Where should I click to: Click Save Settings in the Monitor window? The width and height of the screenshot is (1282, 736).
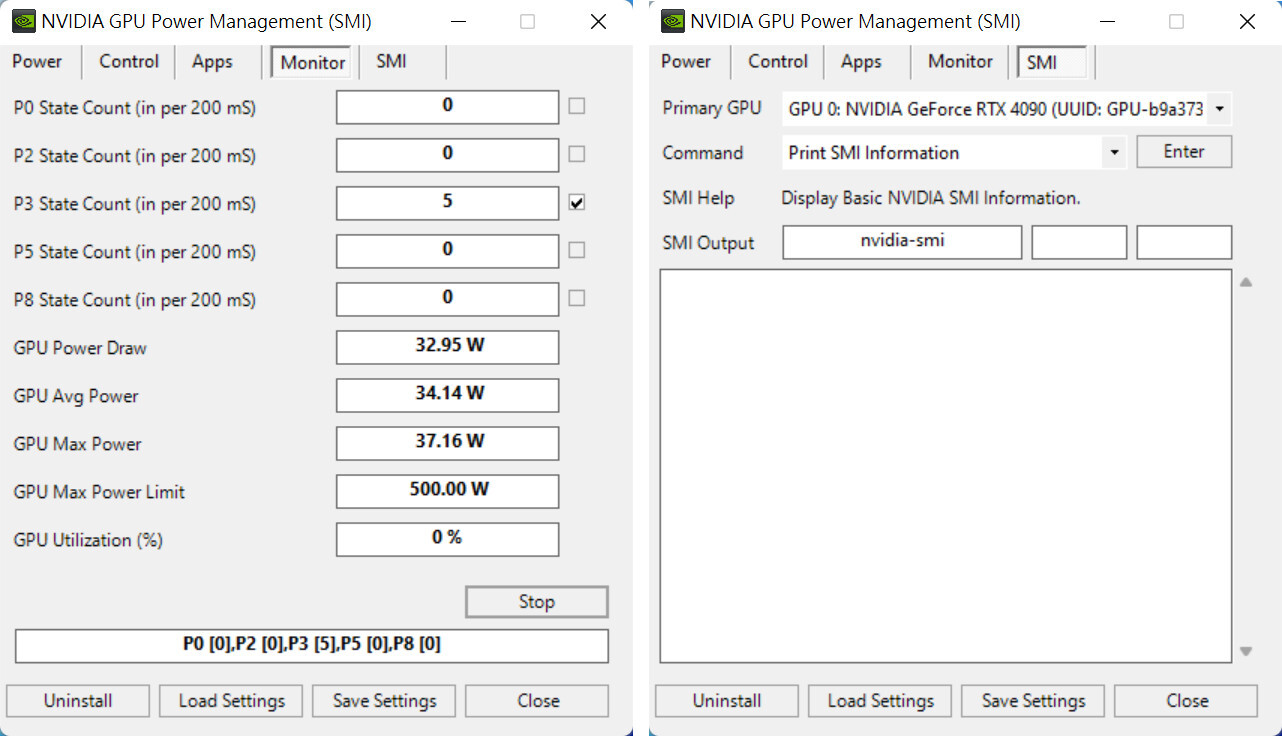pyautogui.click(x=383, y=700)
